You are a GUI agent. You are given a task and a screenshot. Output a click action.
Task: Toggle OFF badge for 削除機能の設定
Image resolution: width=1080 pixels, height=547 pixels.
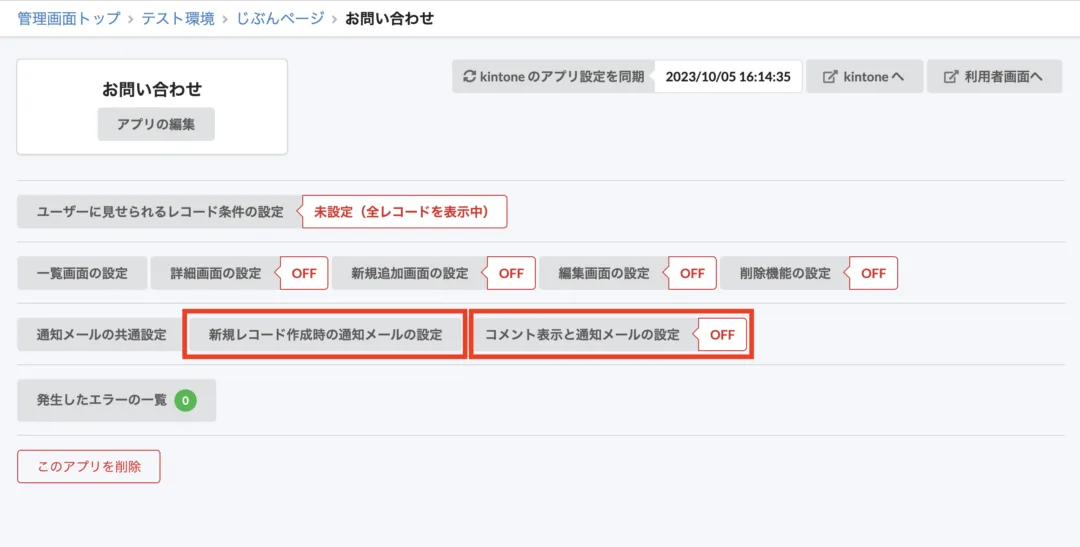[x=873, y=274]
